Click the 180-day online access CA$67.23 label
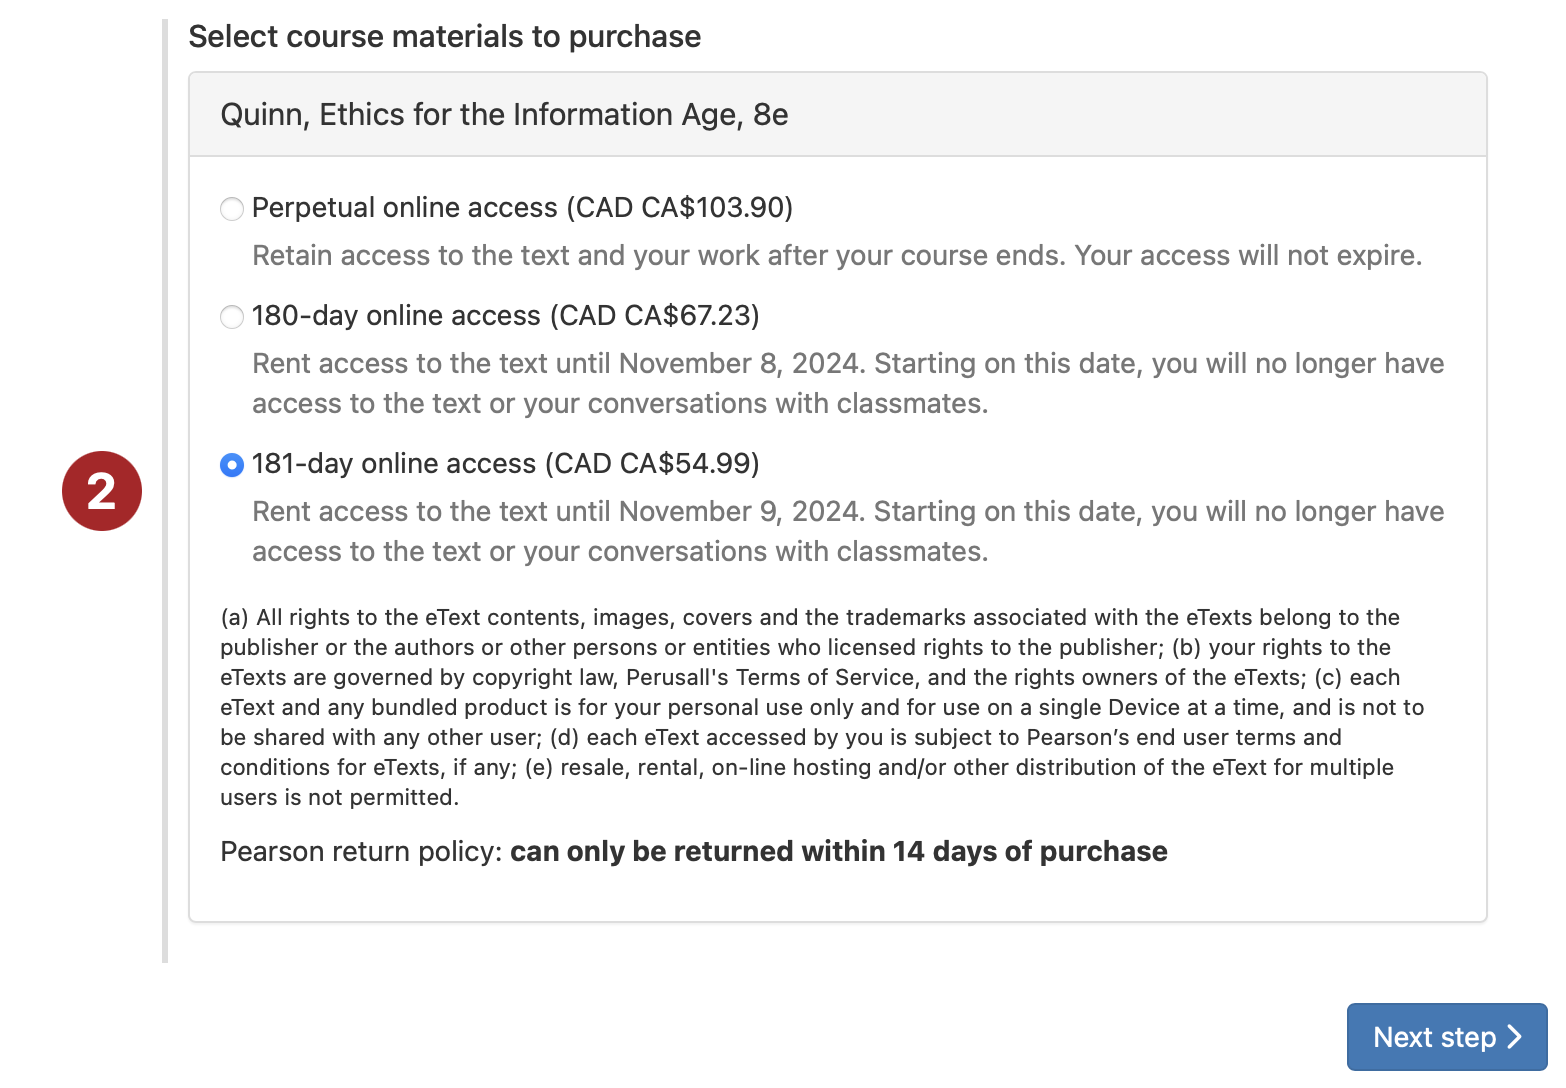The image size is (1566, 1088). (506, 315)
